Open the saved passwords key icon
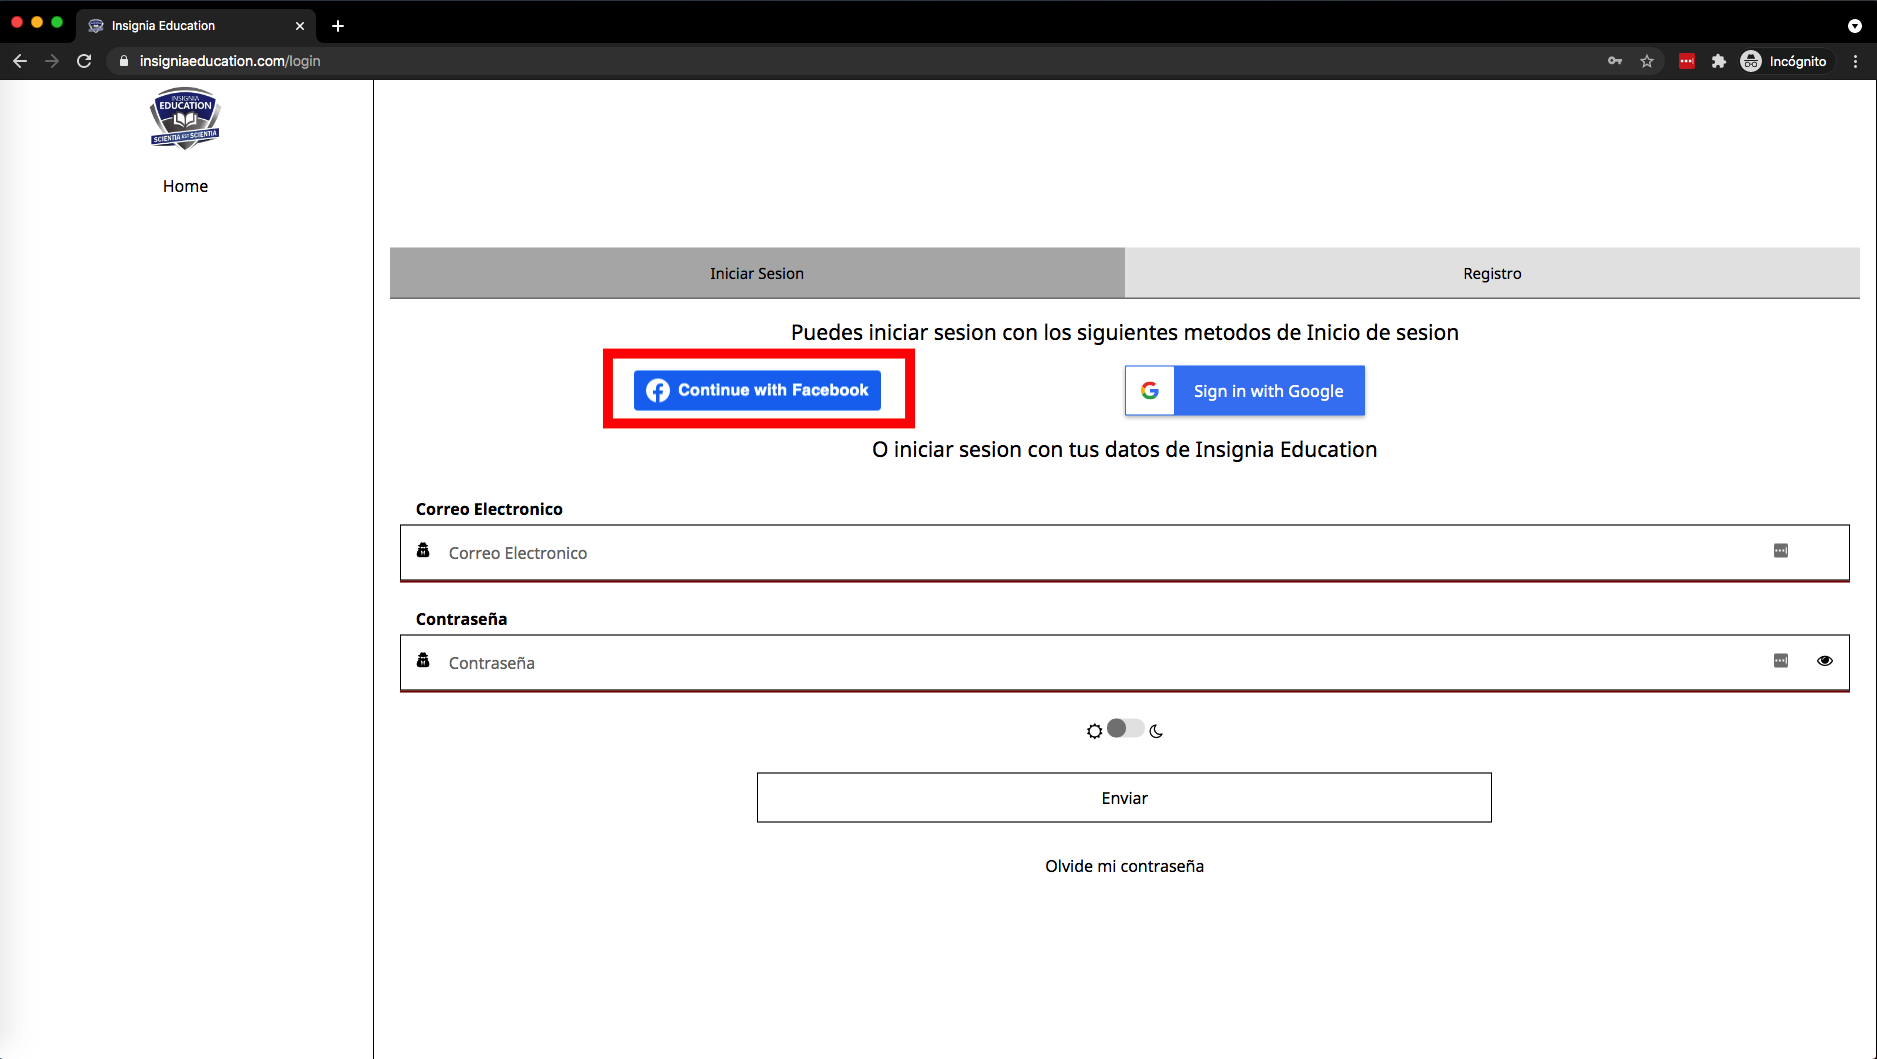Image resolution: width=1877 pixels, height=1059 pixels. [x=1615, y=61]
